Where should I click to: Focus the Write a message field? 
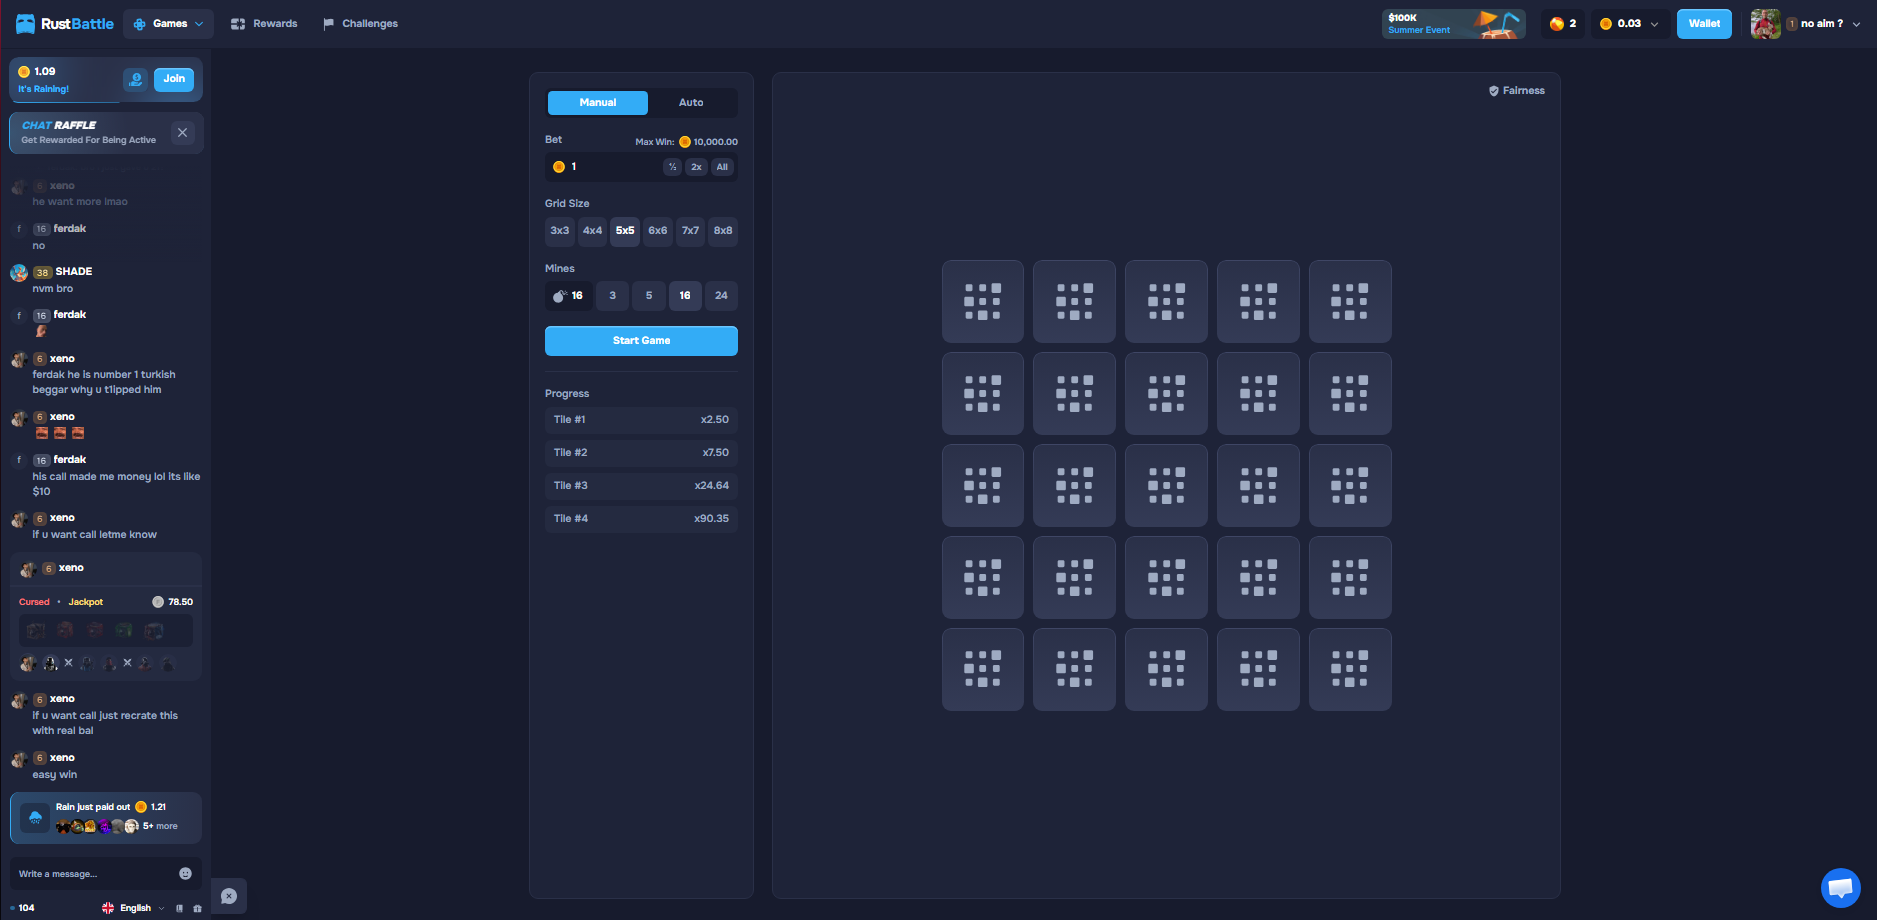point(95,874)
